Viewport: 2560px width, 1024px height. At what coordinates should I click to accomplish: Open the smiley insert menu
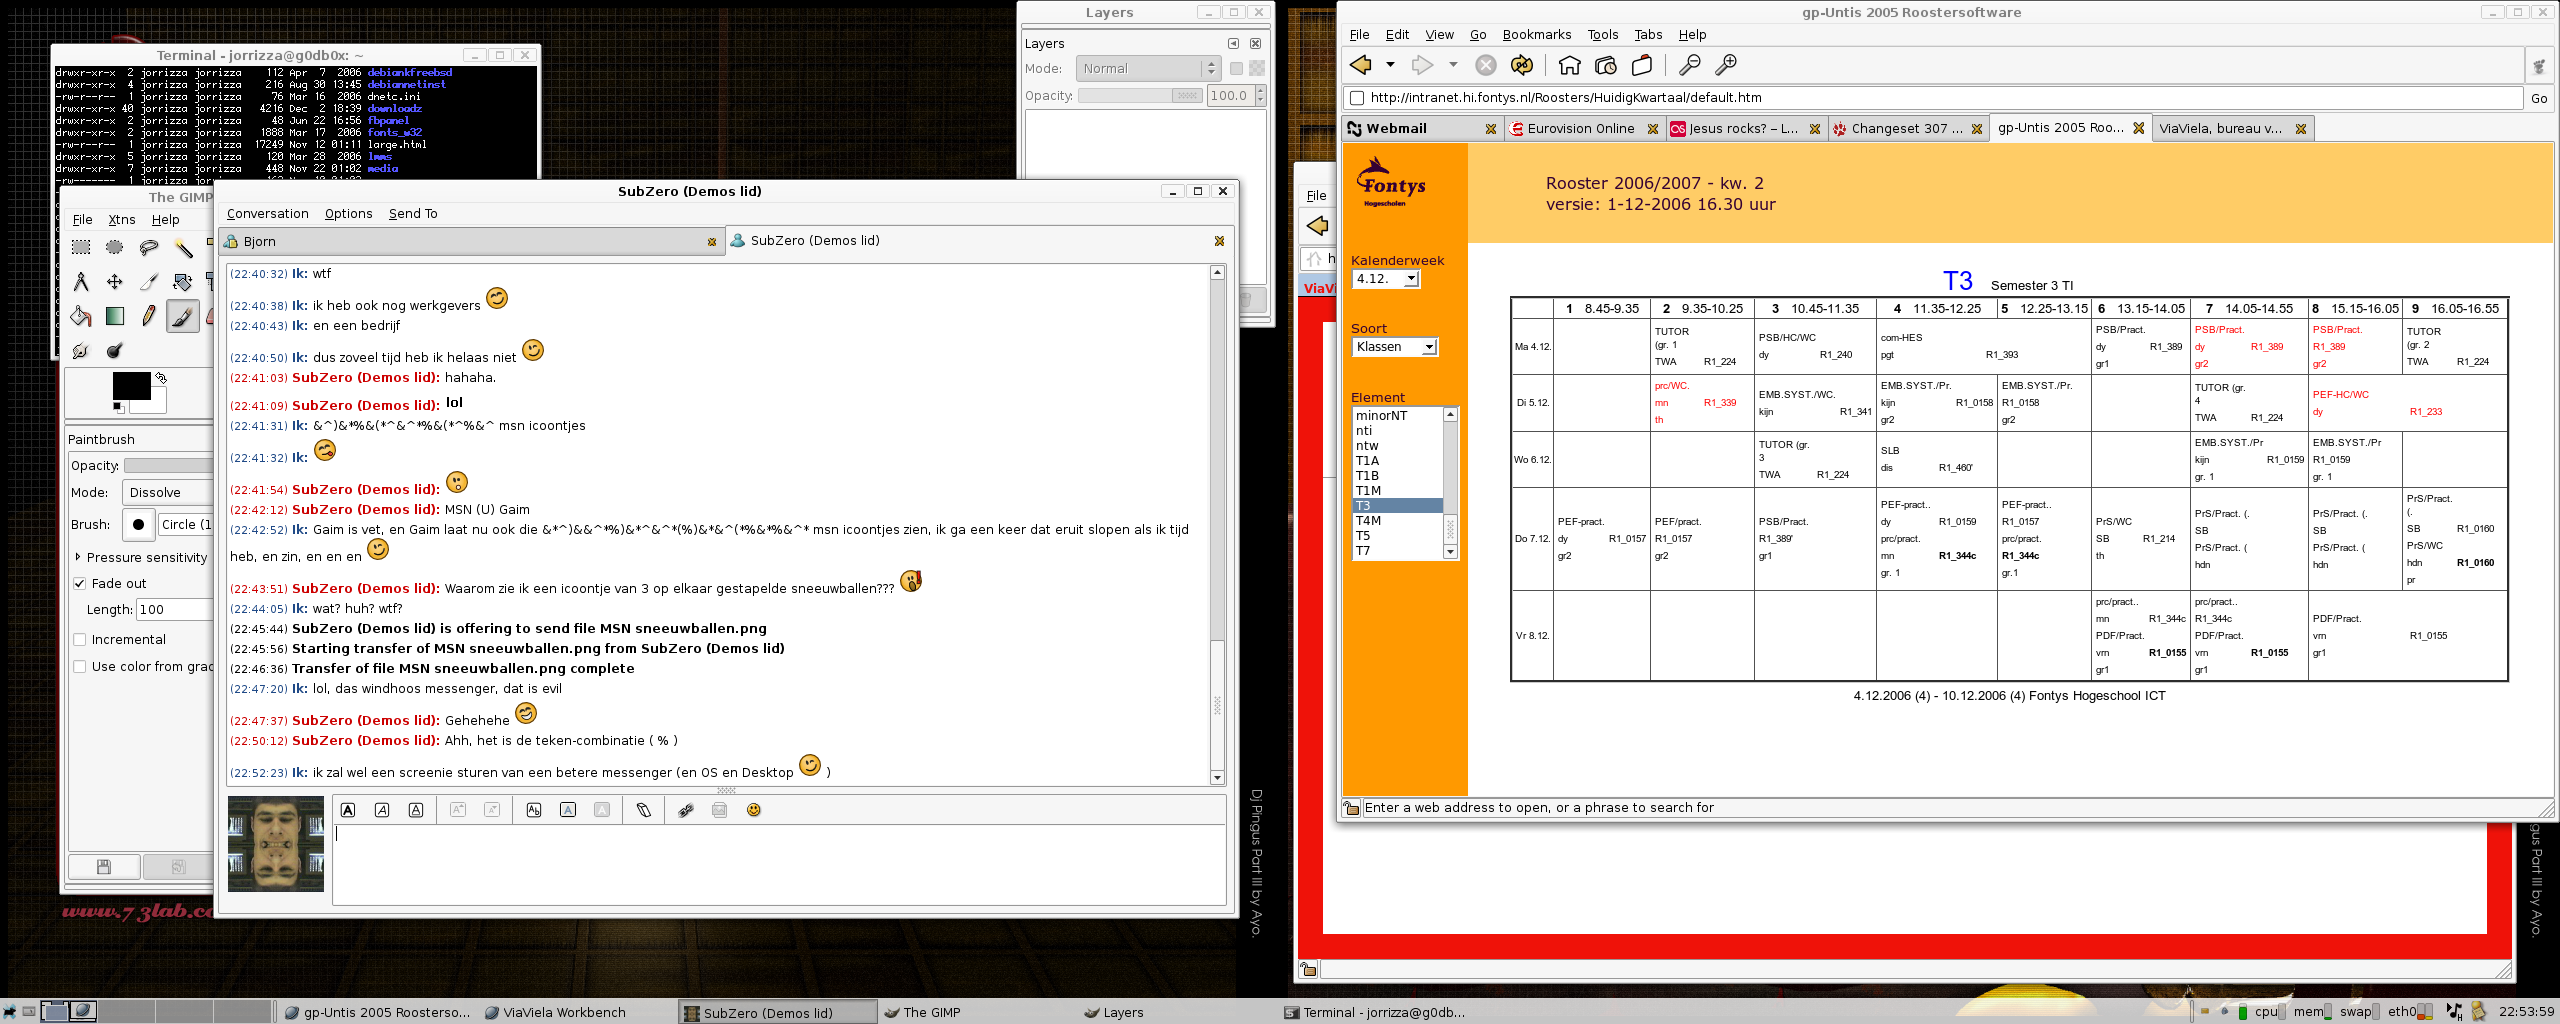pos(754,810)
